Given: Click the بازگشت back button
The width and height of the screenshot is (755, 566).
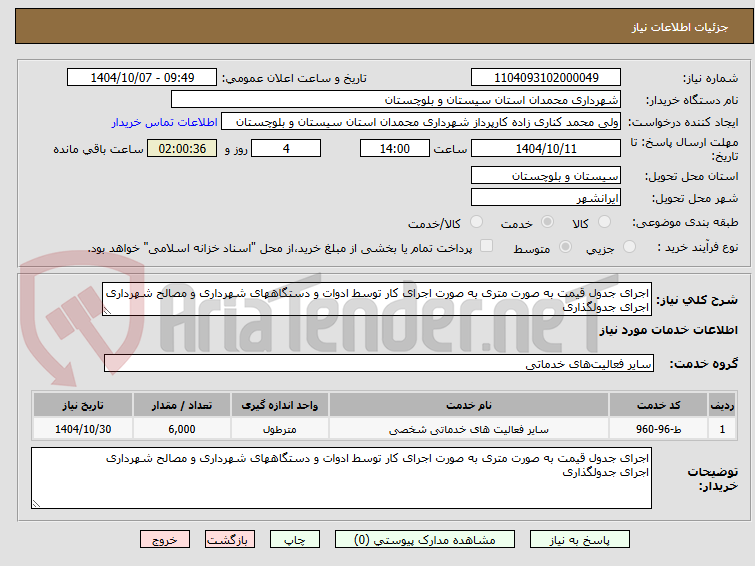Looking at the screenshot, I should pos(230,540).
